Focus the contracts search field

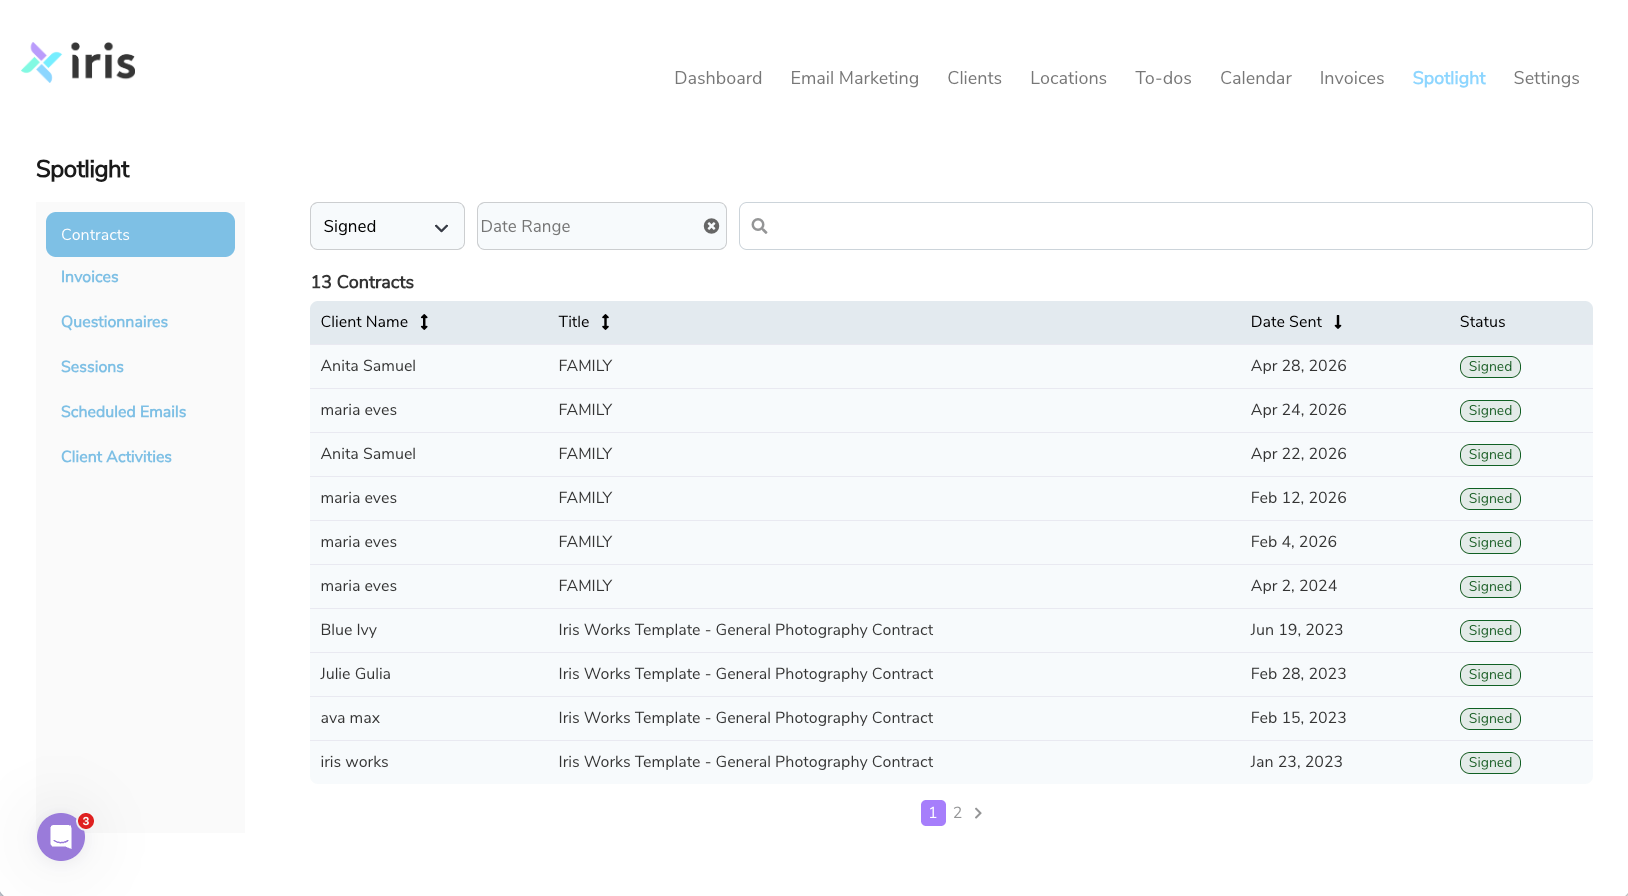pos(1165,226)
